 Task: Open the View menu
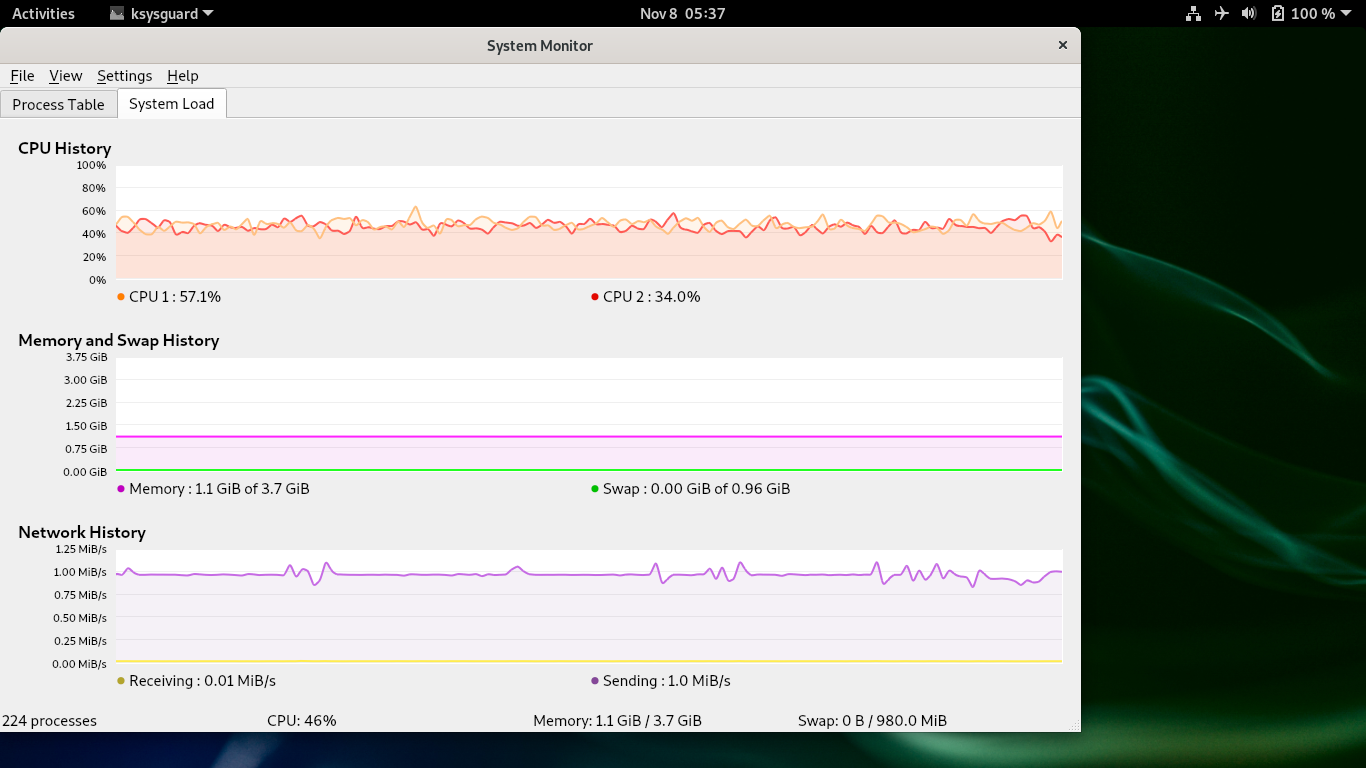65,76
